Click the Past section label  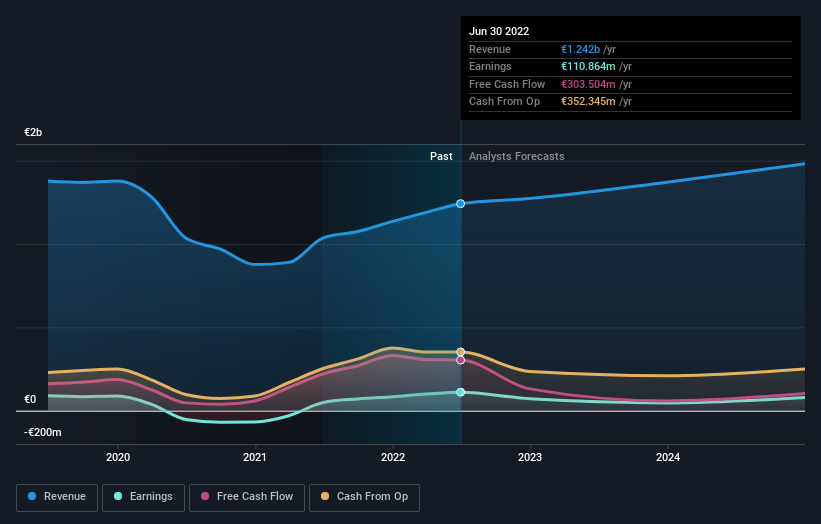pos(441,156)
